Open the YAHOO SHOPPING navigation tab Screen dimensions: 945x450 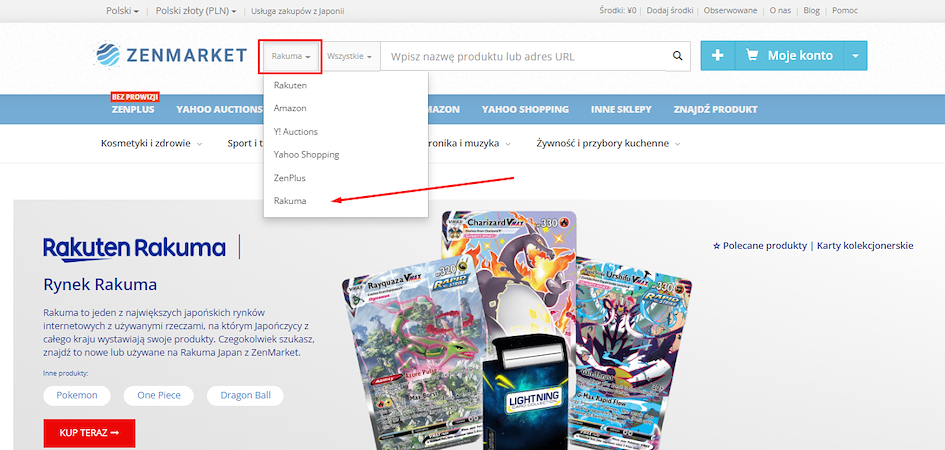pyautogui.click(x=525, y=109)
